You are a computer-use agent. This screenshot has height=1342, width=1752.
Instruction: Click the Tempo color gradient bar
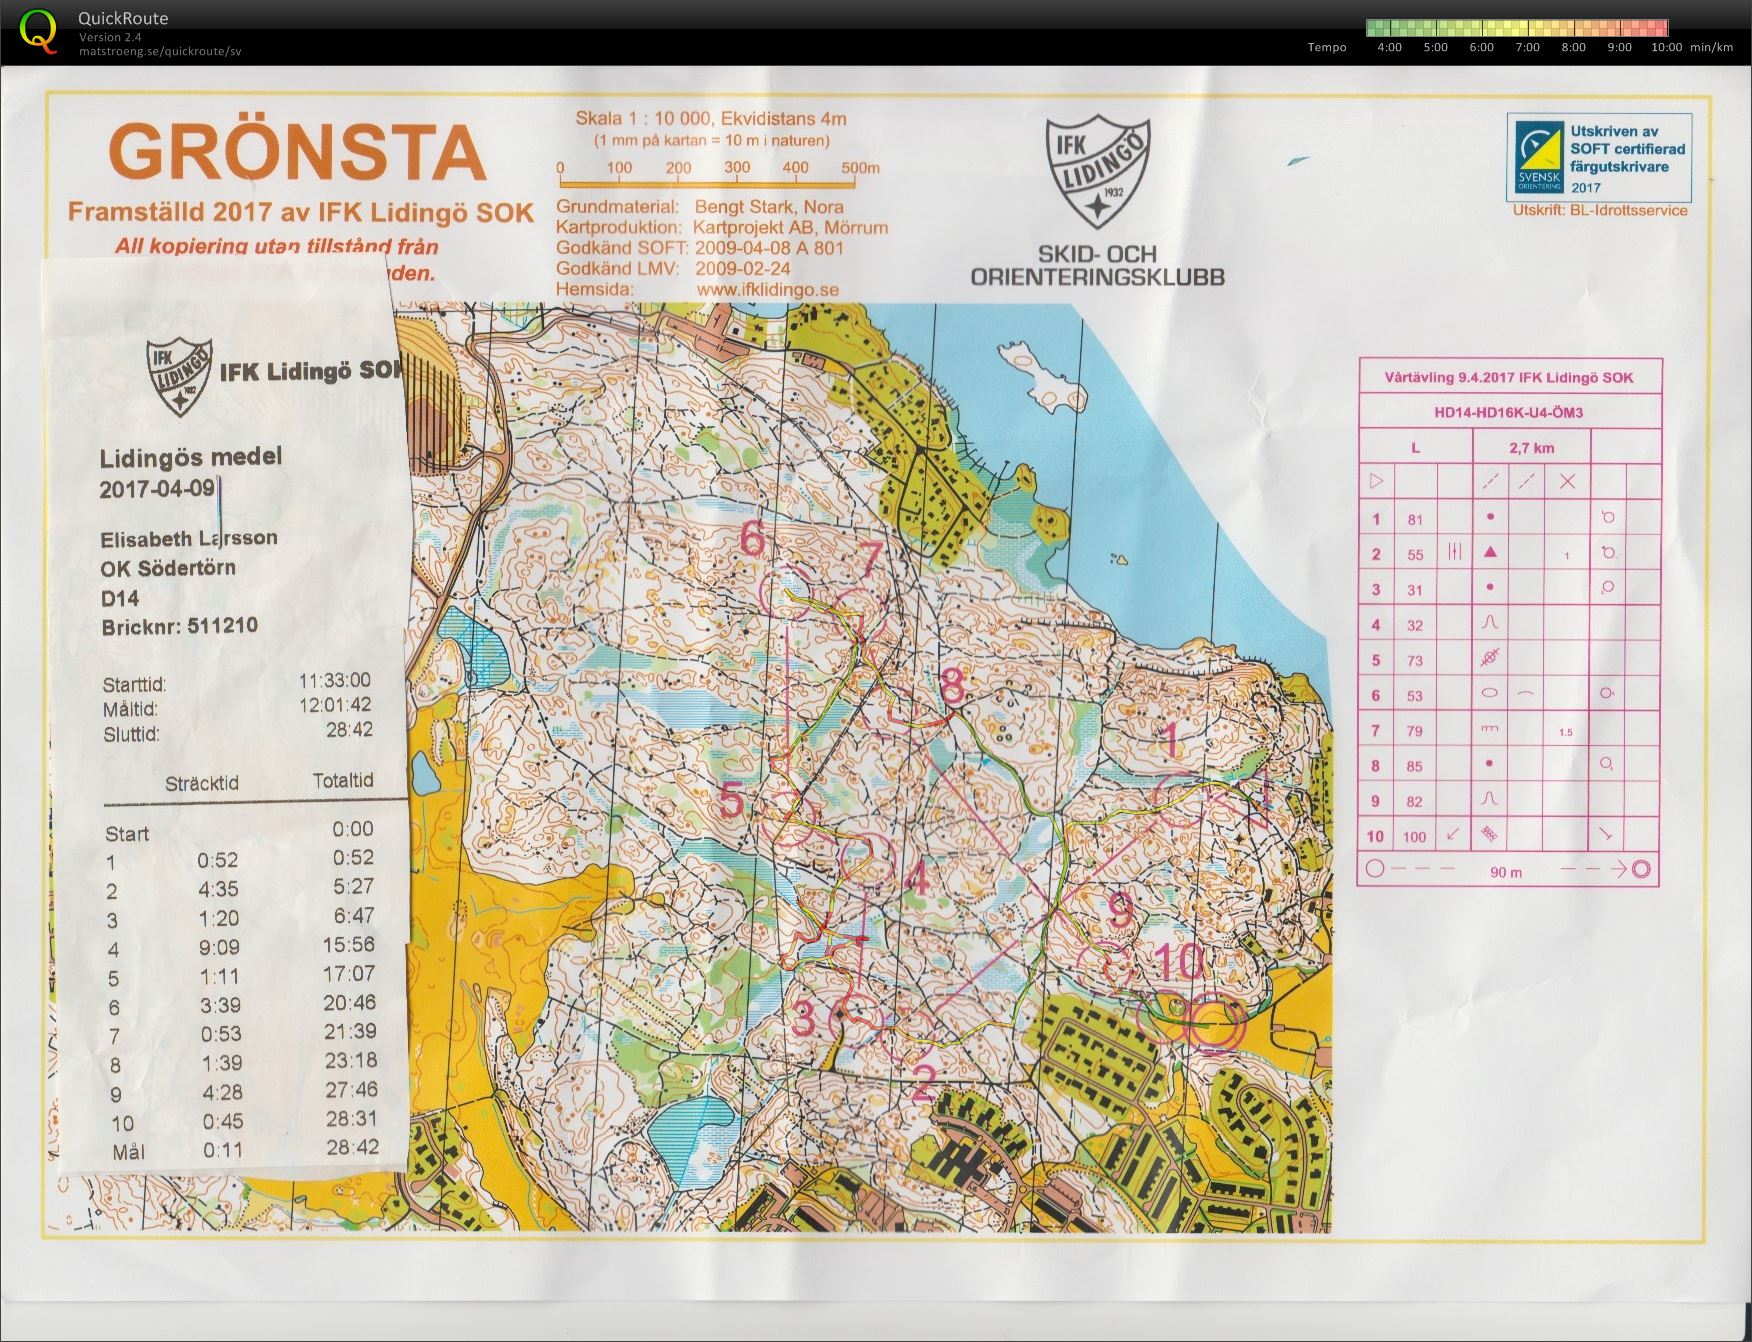(1517, 28)
